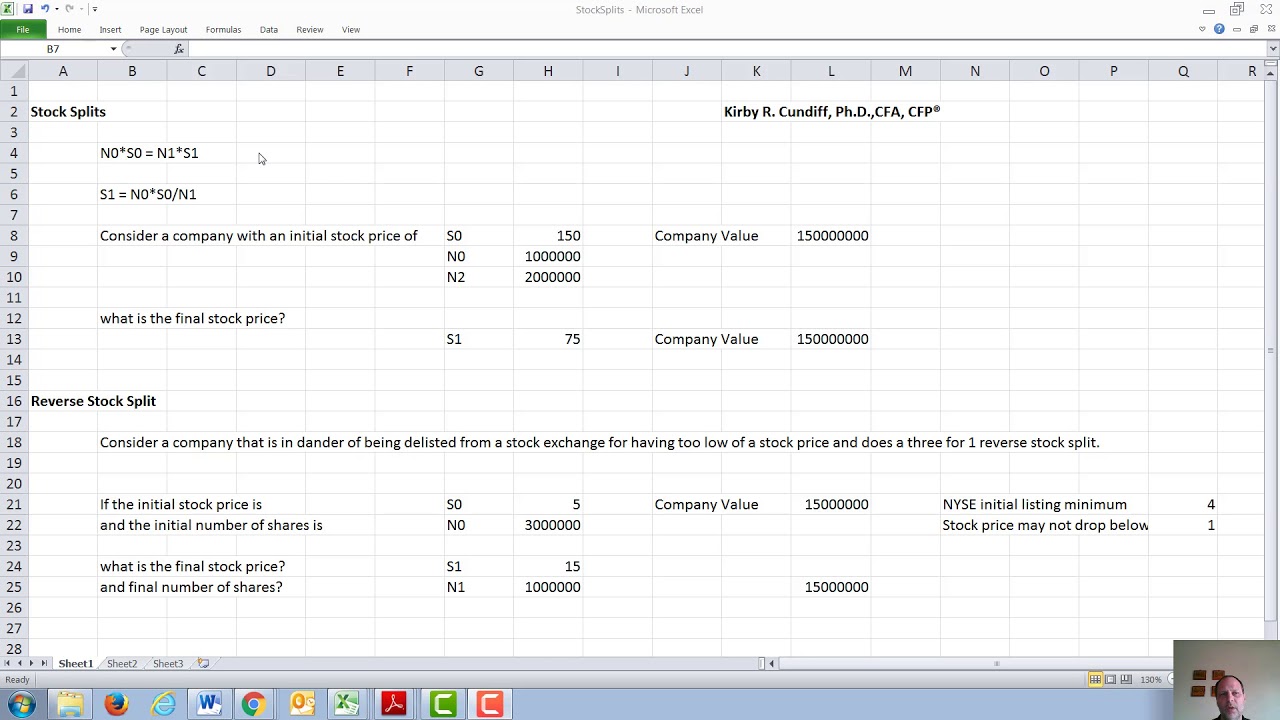Open Adobe Acrobat from the taskbar
The height and width of the screenshot is (720, 1280).
393,705
